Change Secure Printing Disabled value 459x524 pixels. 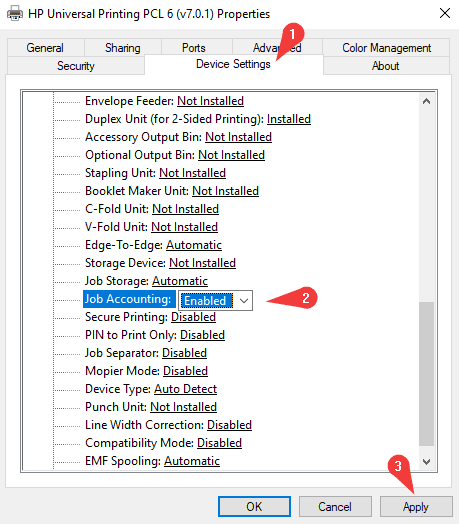(193, 317)
